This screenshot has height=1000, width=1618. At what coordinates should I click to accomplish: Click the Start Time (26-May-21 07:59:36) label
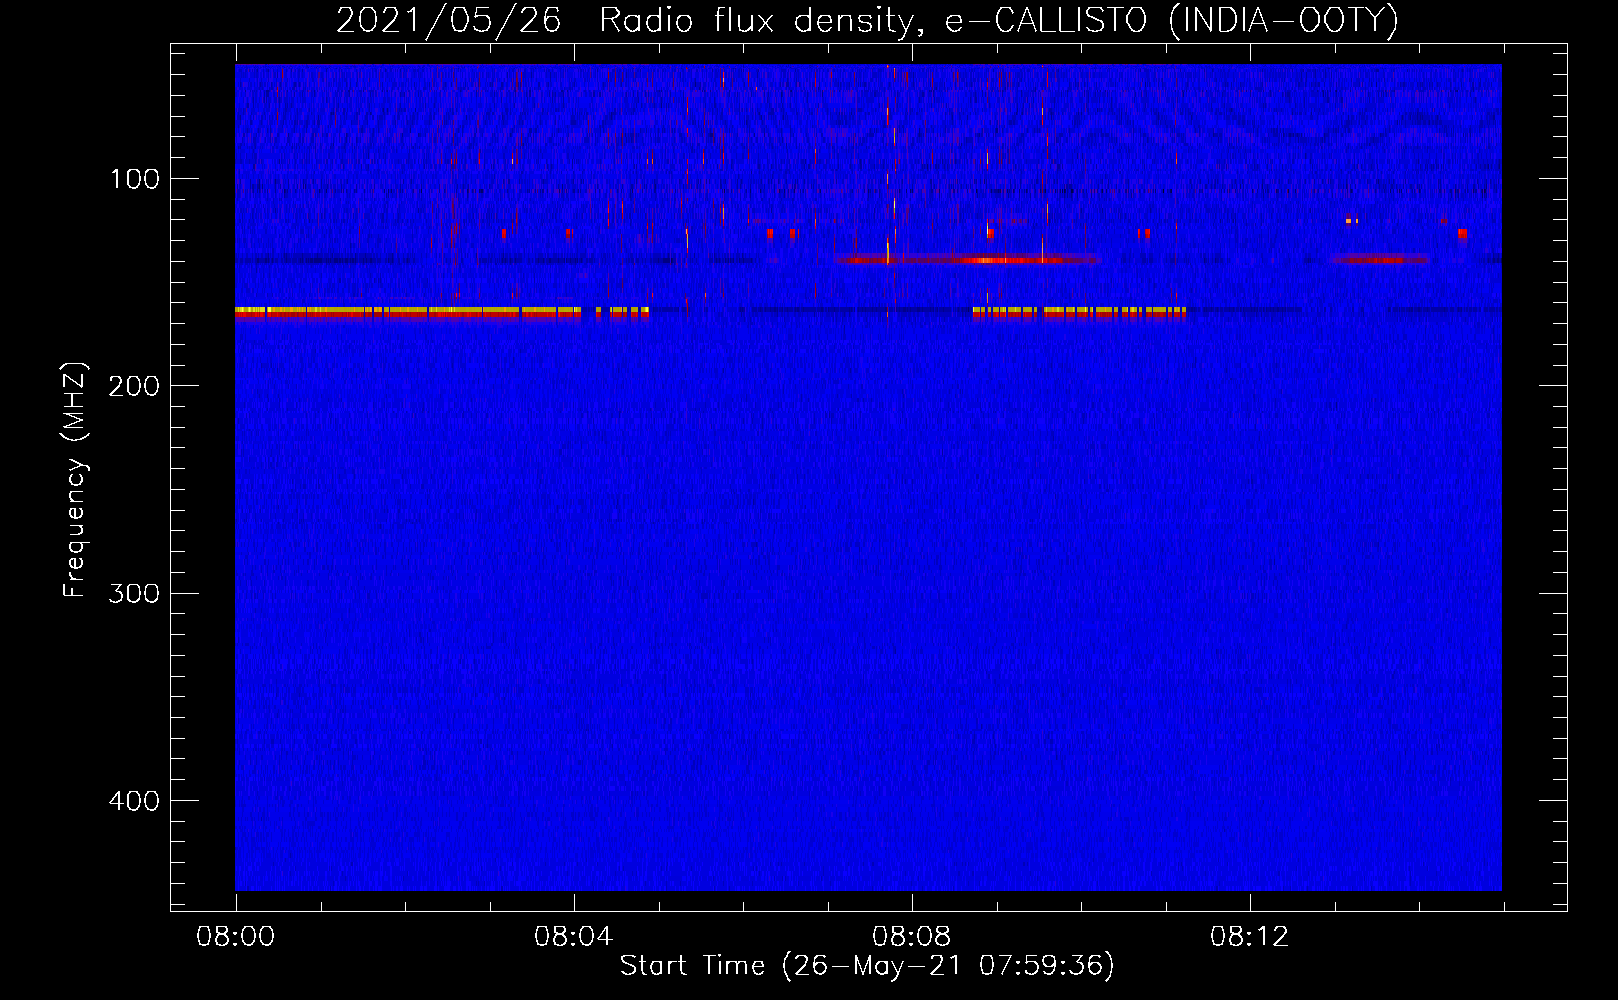click(867, 966)
